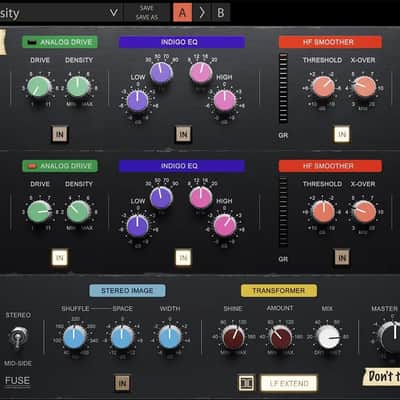Click the WIDTH knob
Screen dimensions: 400x400
pyautogui.click(x=170, y=337)
